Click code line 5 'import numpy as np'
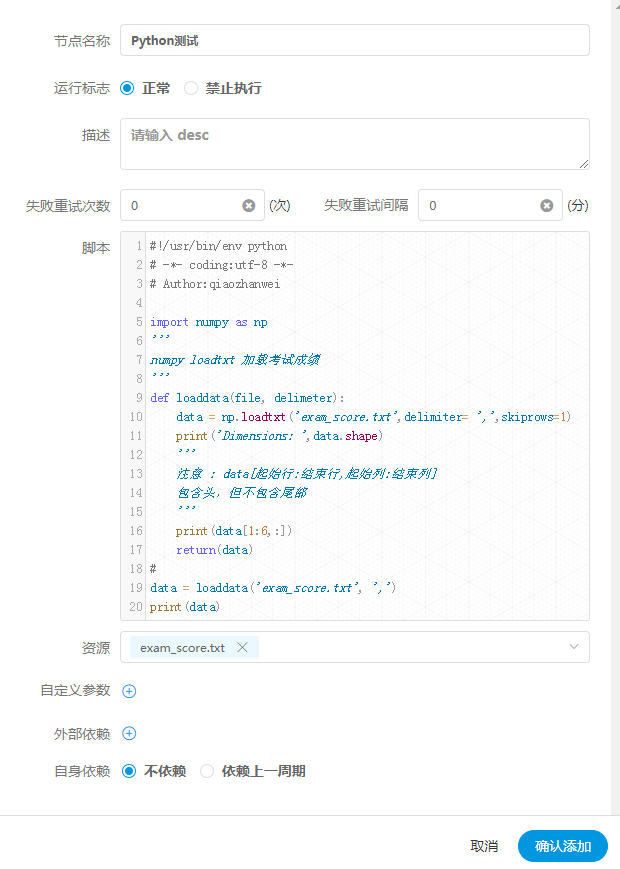 tap(209, 322)
